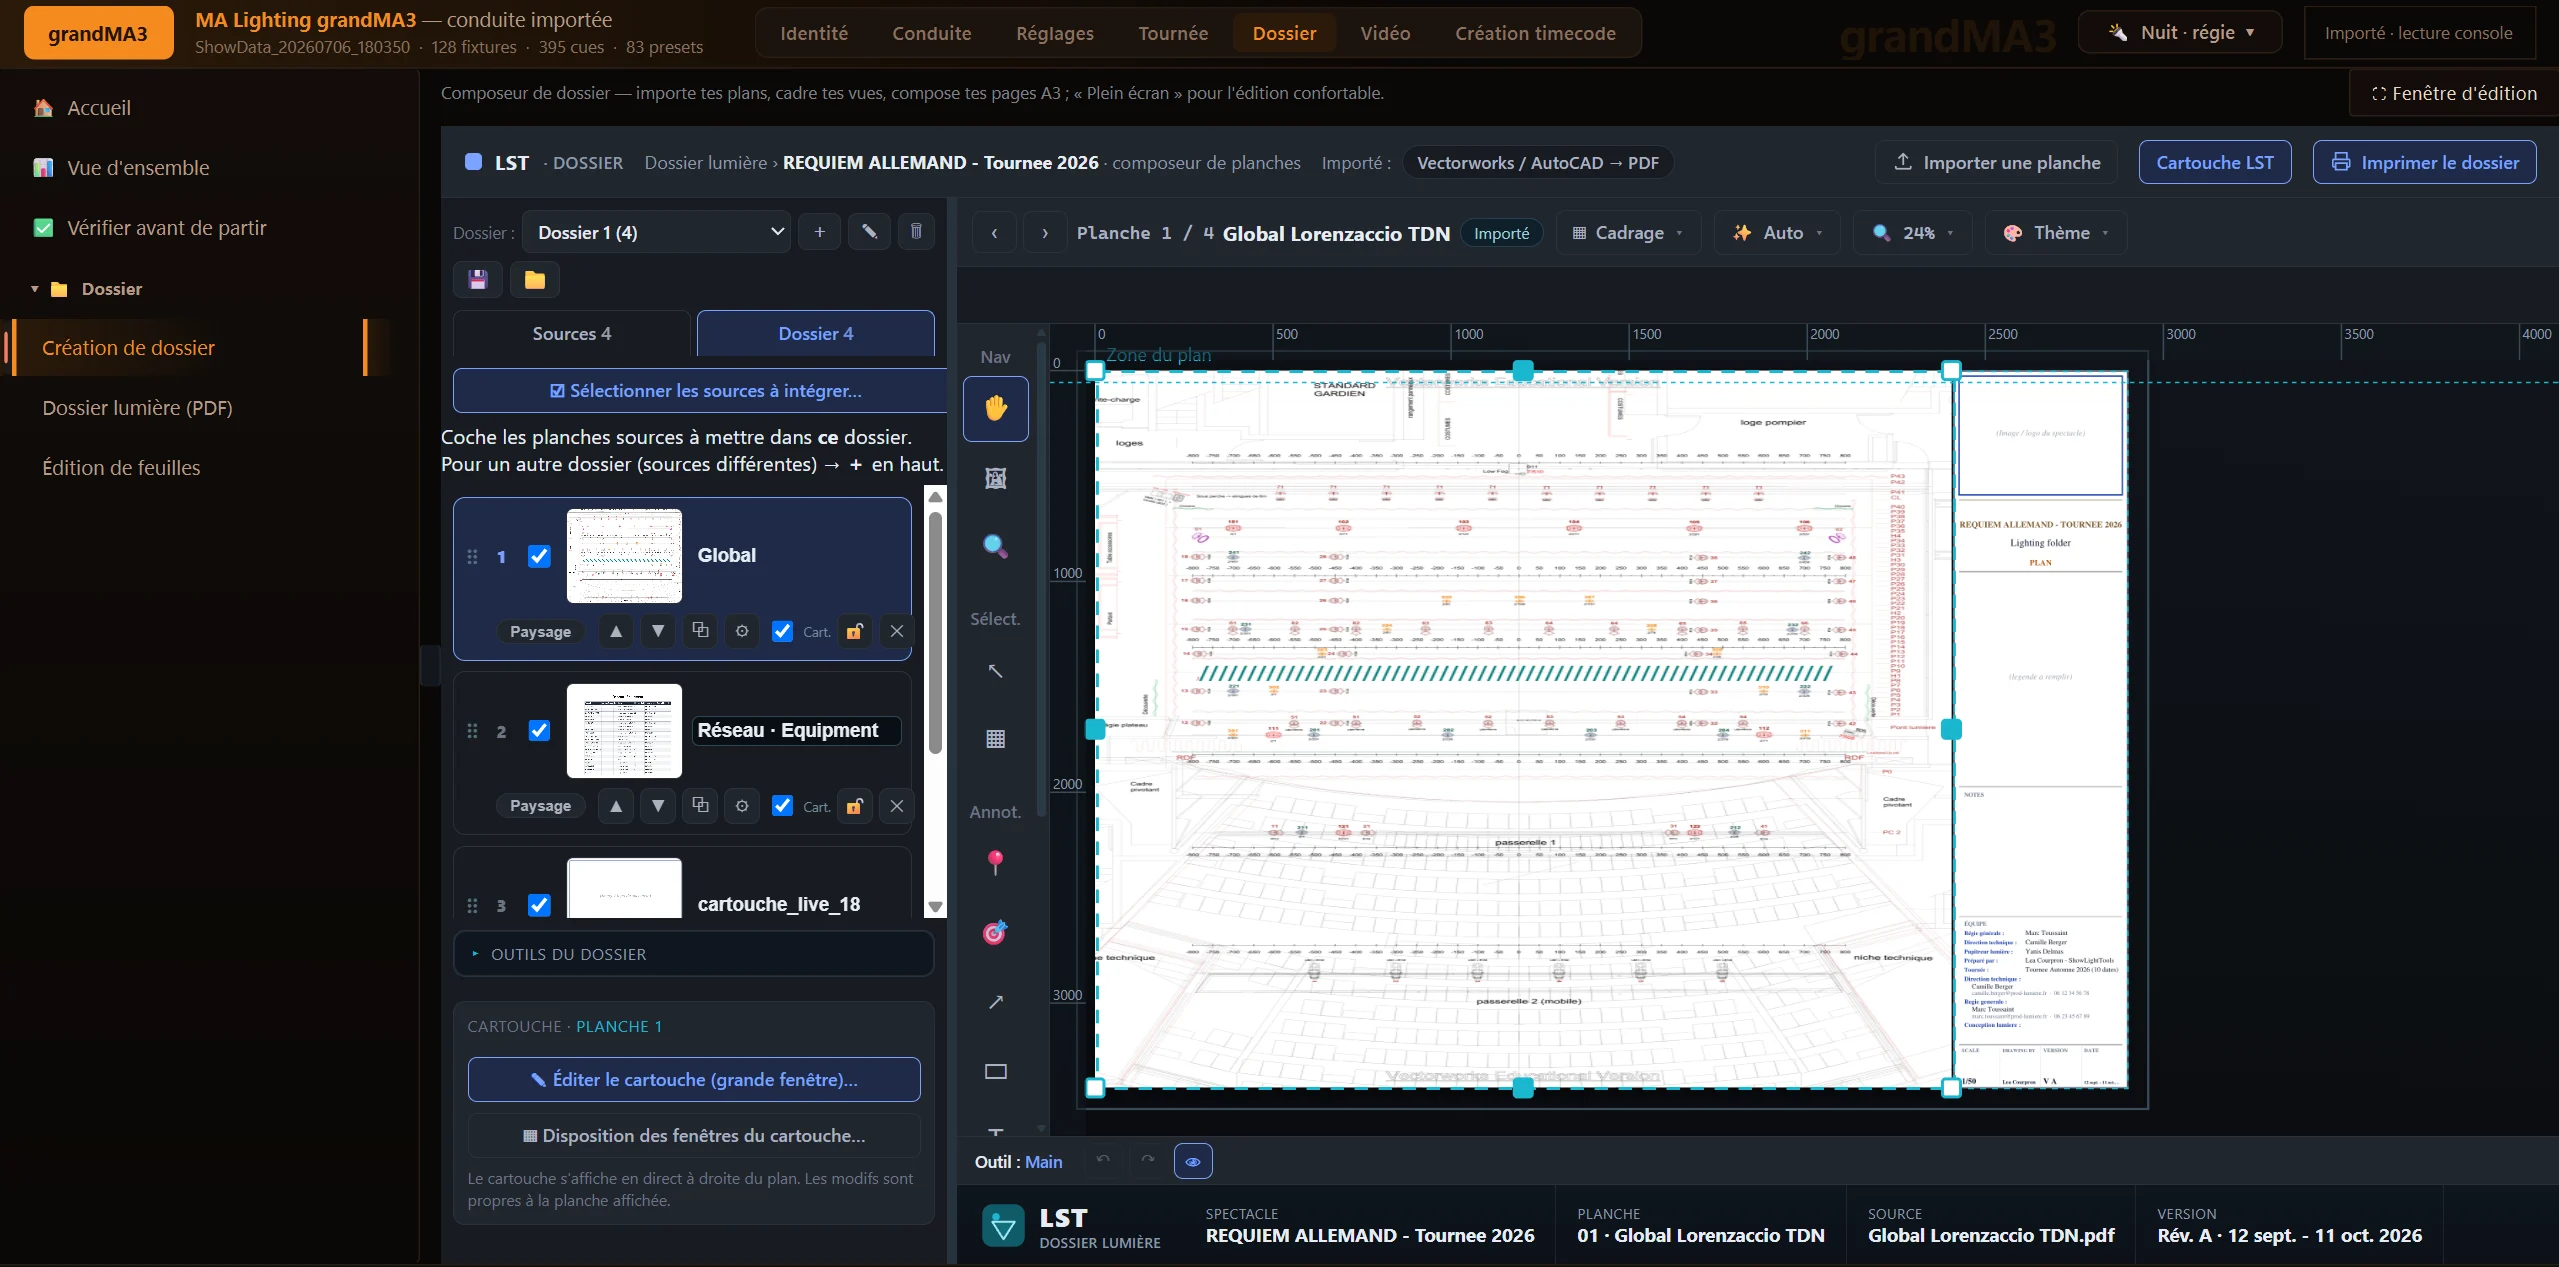Viewport: 2559px width, 1267px height.
Task: Click Importer une planche
Action: [1996, 162]
